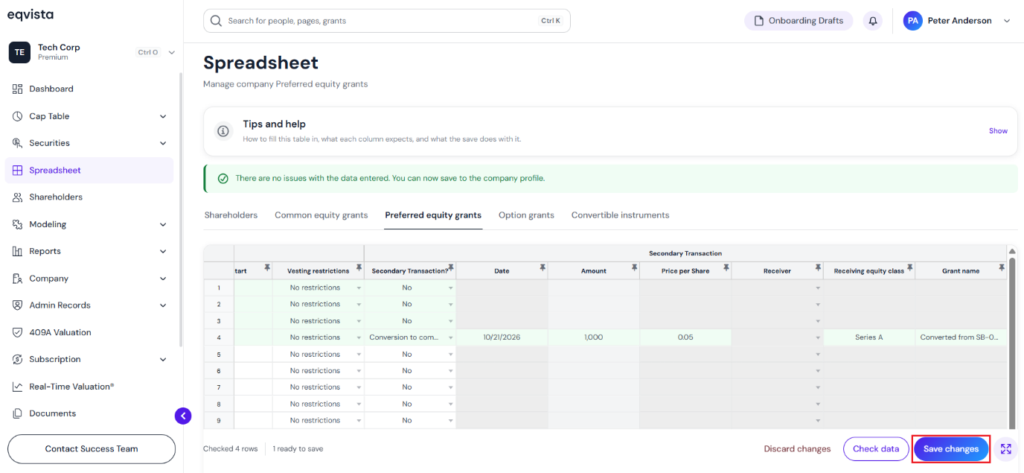This screenshot has height=473, width=1024.
Task: Expand the Reports menu chevron
Action: click(163, 252)
